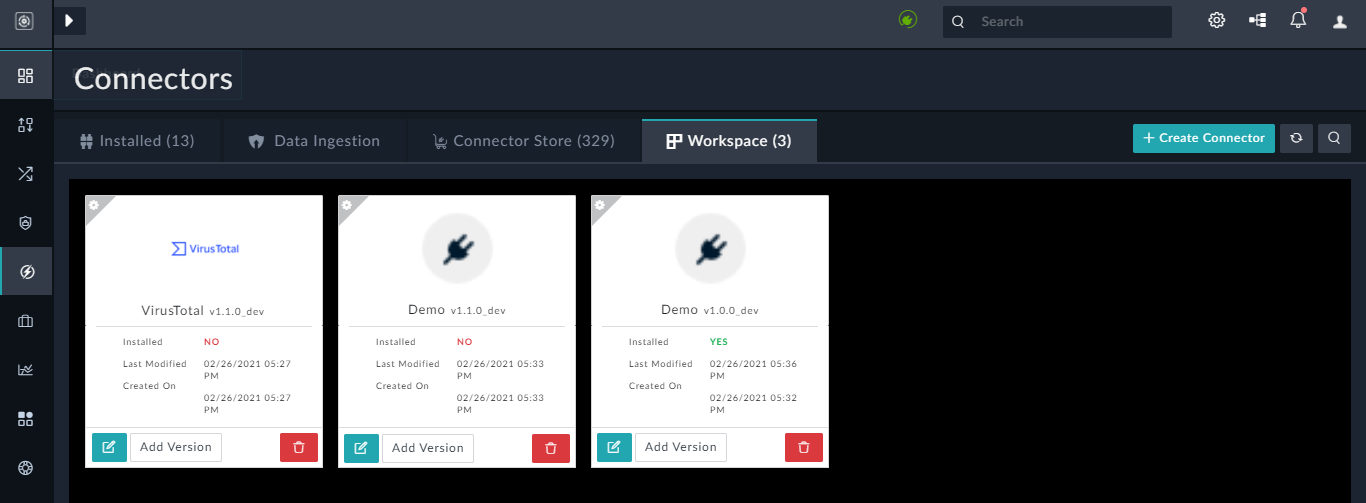Click Last Modified label on VirusTotal card
Image resolution: width=1366 pixels, height=503 pixels.
(155, 364)
